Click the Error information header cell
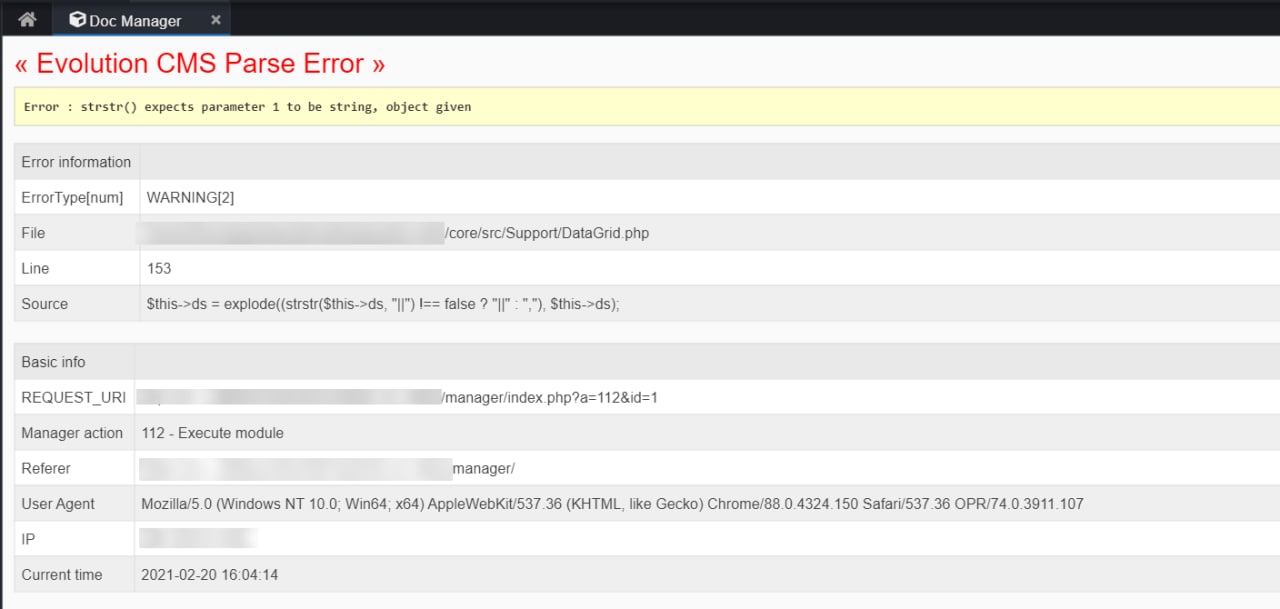This screenshot has width=1280, height=609. (76, 162)
